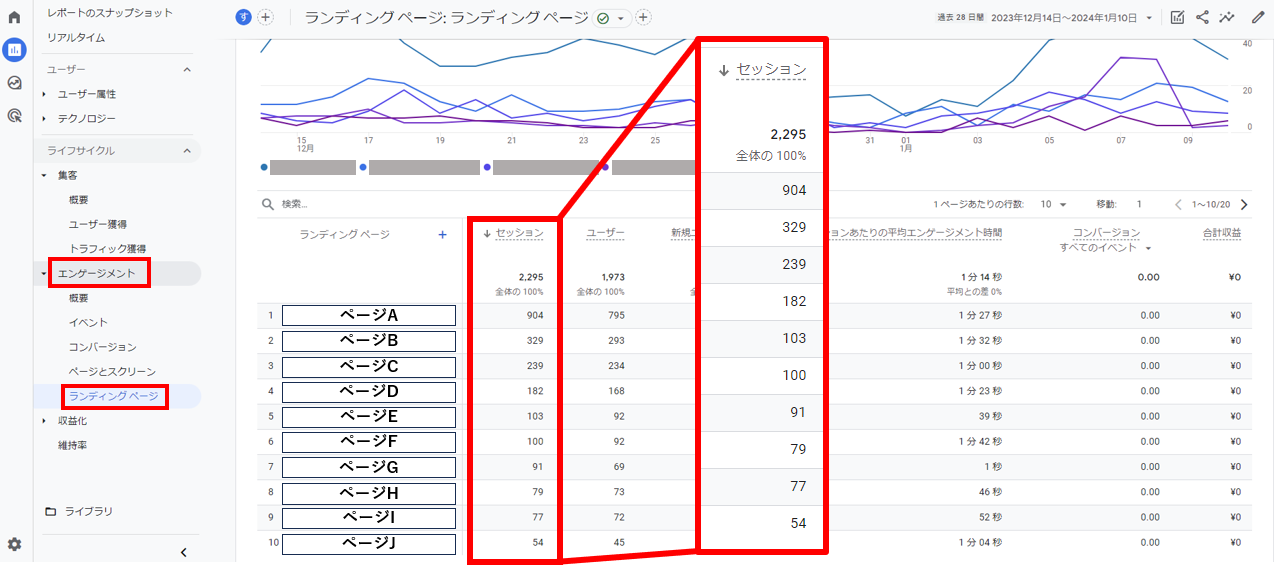The image size is (1274, 570).
Task: Open イベント report
Action: [88, 322]
